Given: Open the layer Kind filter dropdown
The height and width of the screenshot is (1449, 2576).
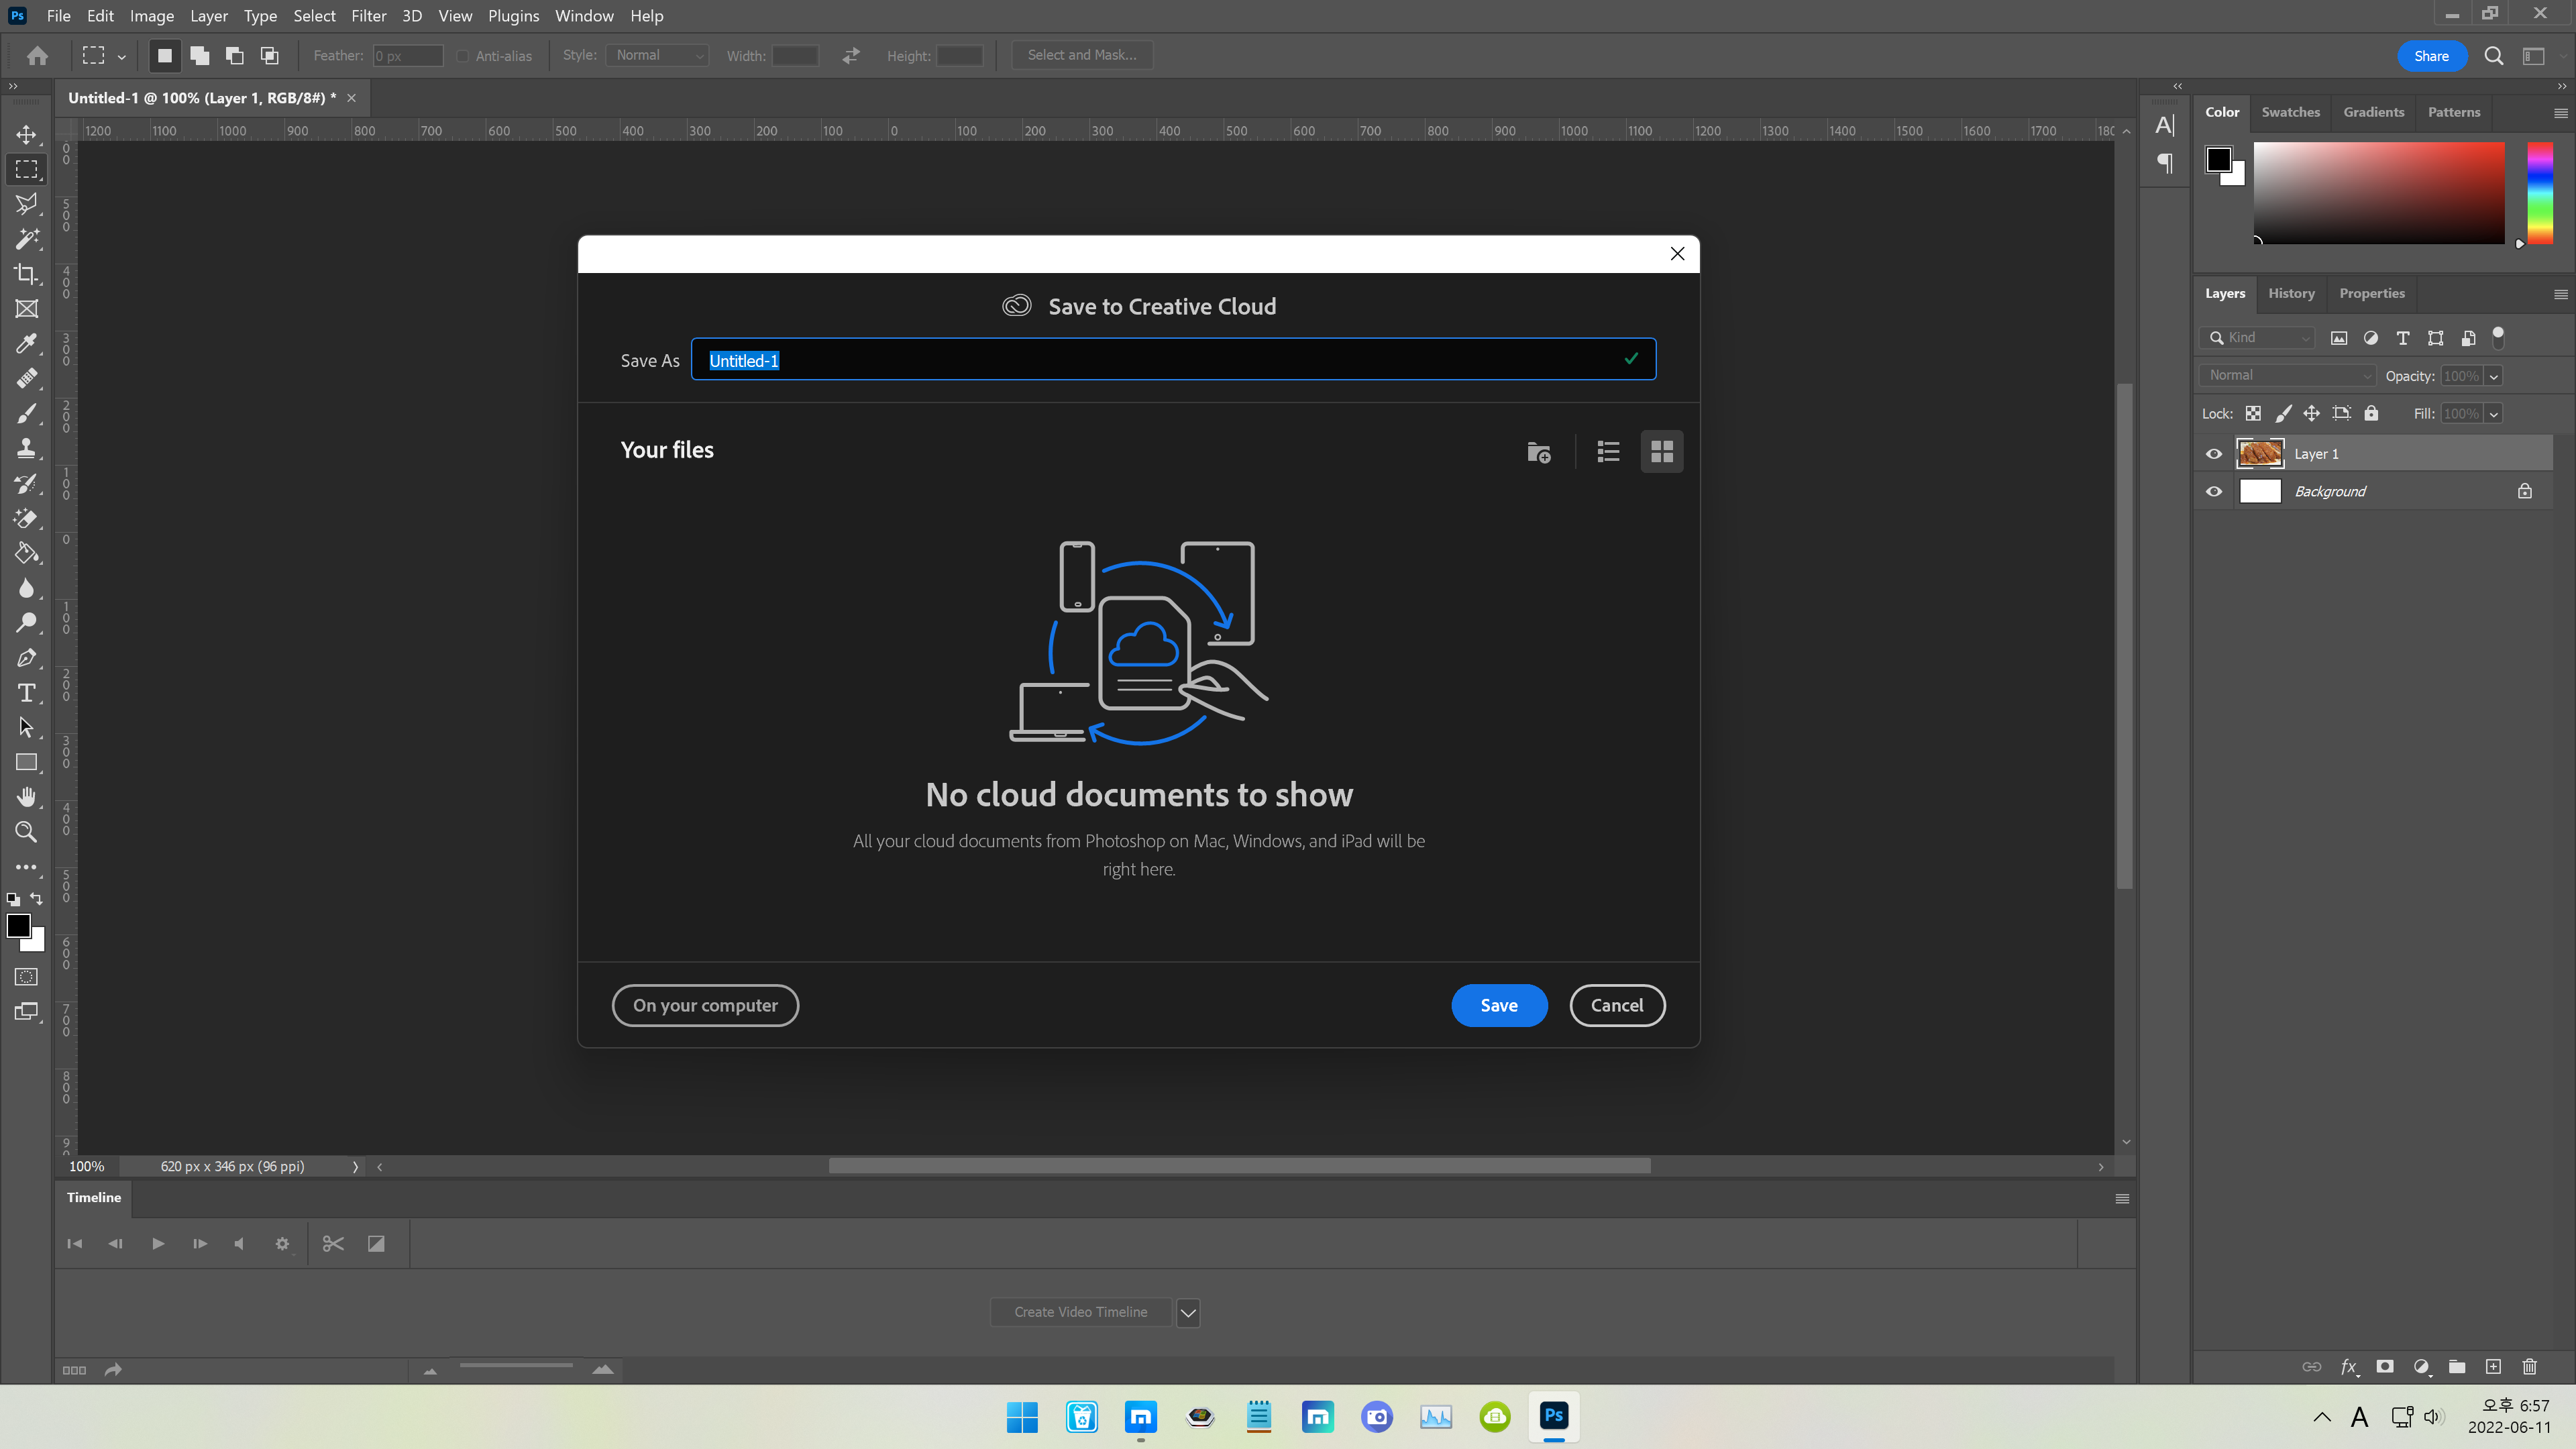Looking at the screenshot, I should pos(2258,338).
